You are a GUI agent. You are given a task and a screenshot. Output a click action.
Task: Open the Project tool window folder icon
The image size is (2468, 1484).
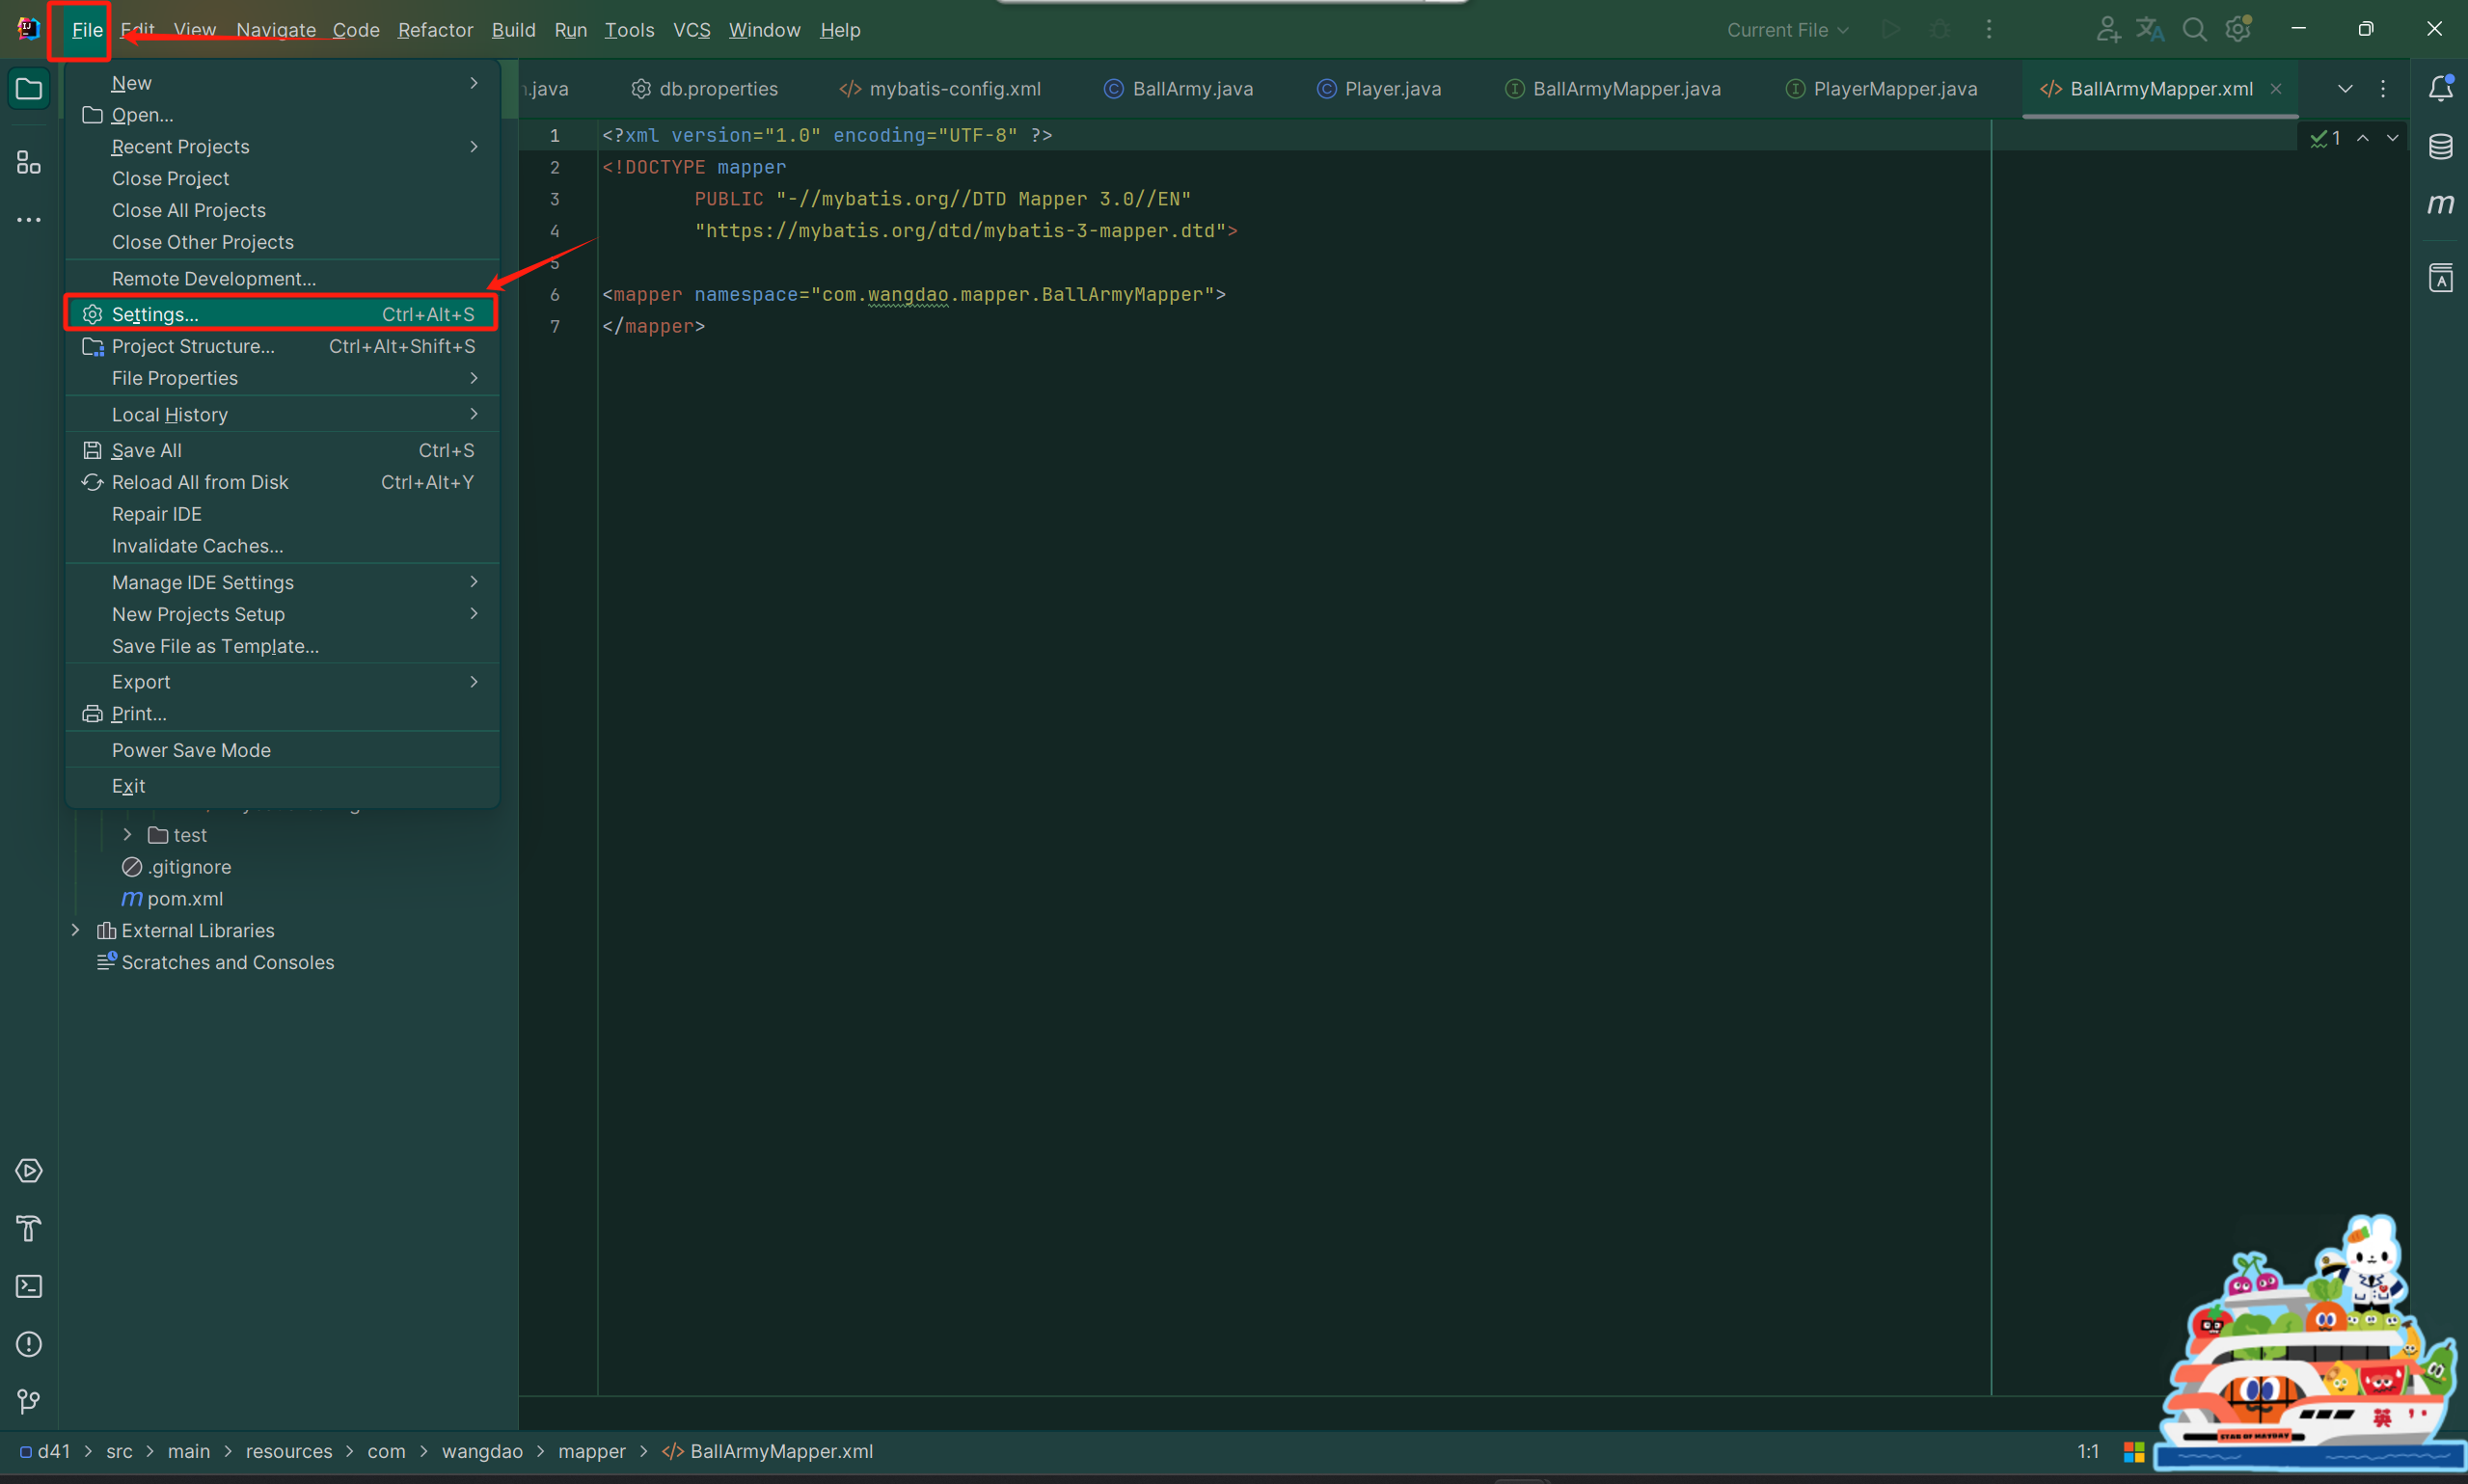click(x=29, y=90)
